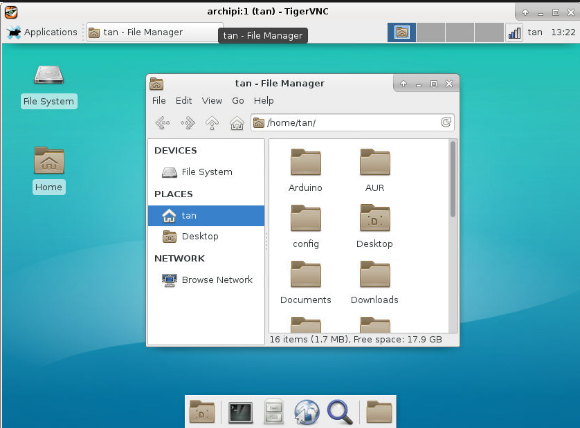
Task: Open the magnifier application finder in the dock
Action: [x=340, y=412]
